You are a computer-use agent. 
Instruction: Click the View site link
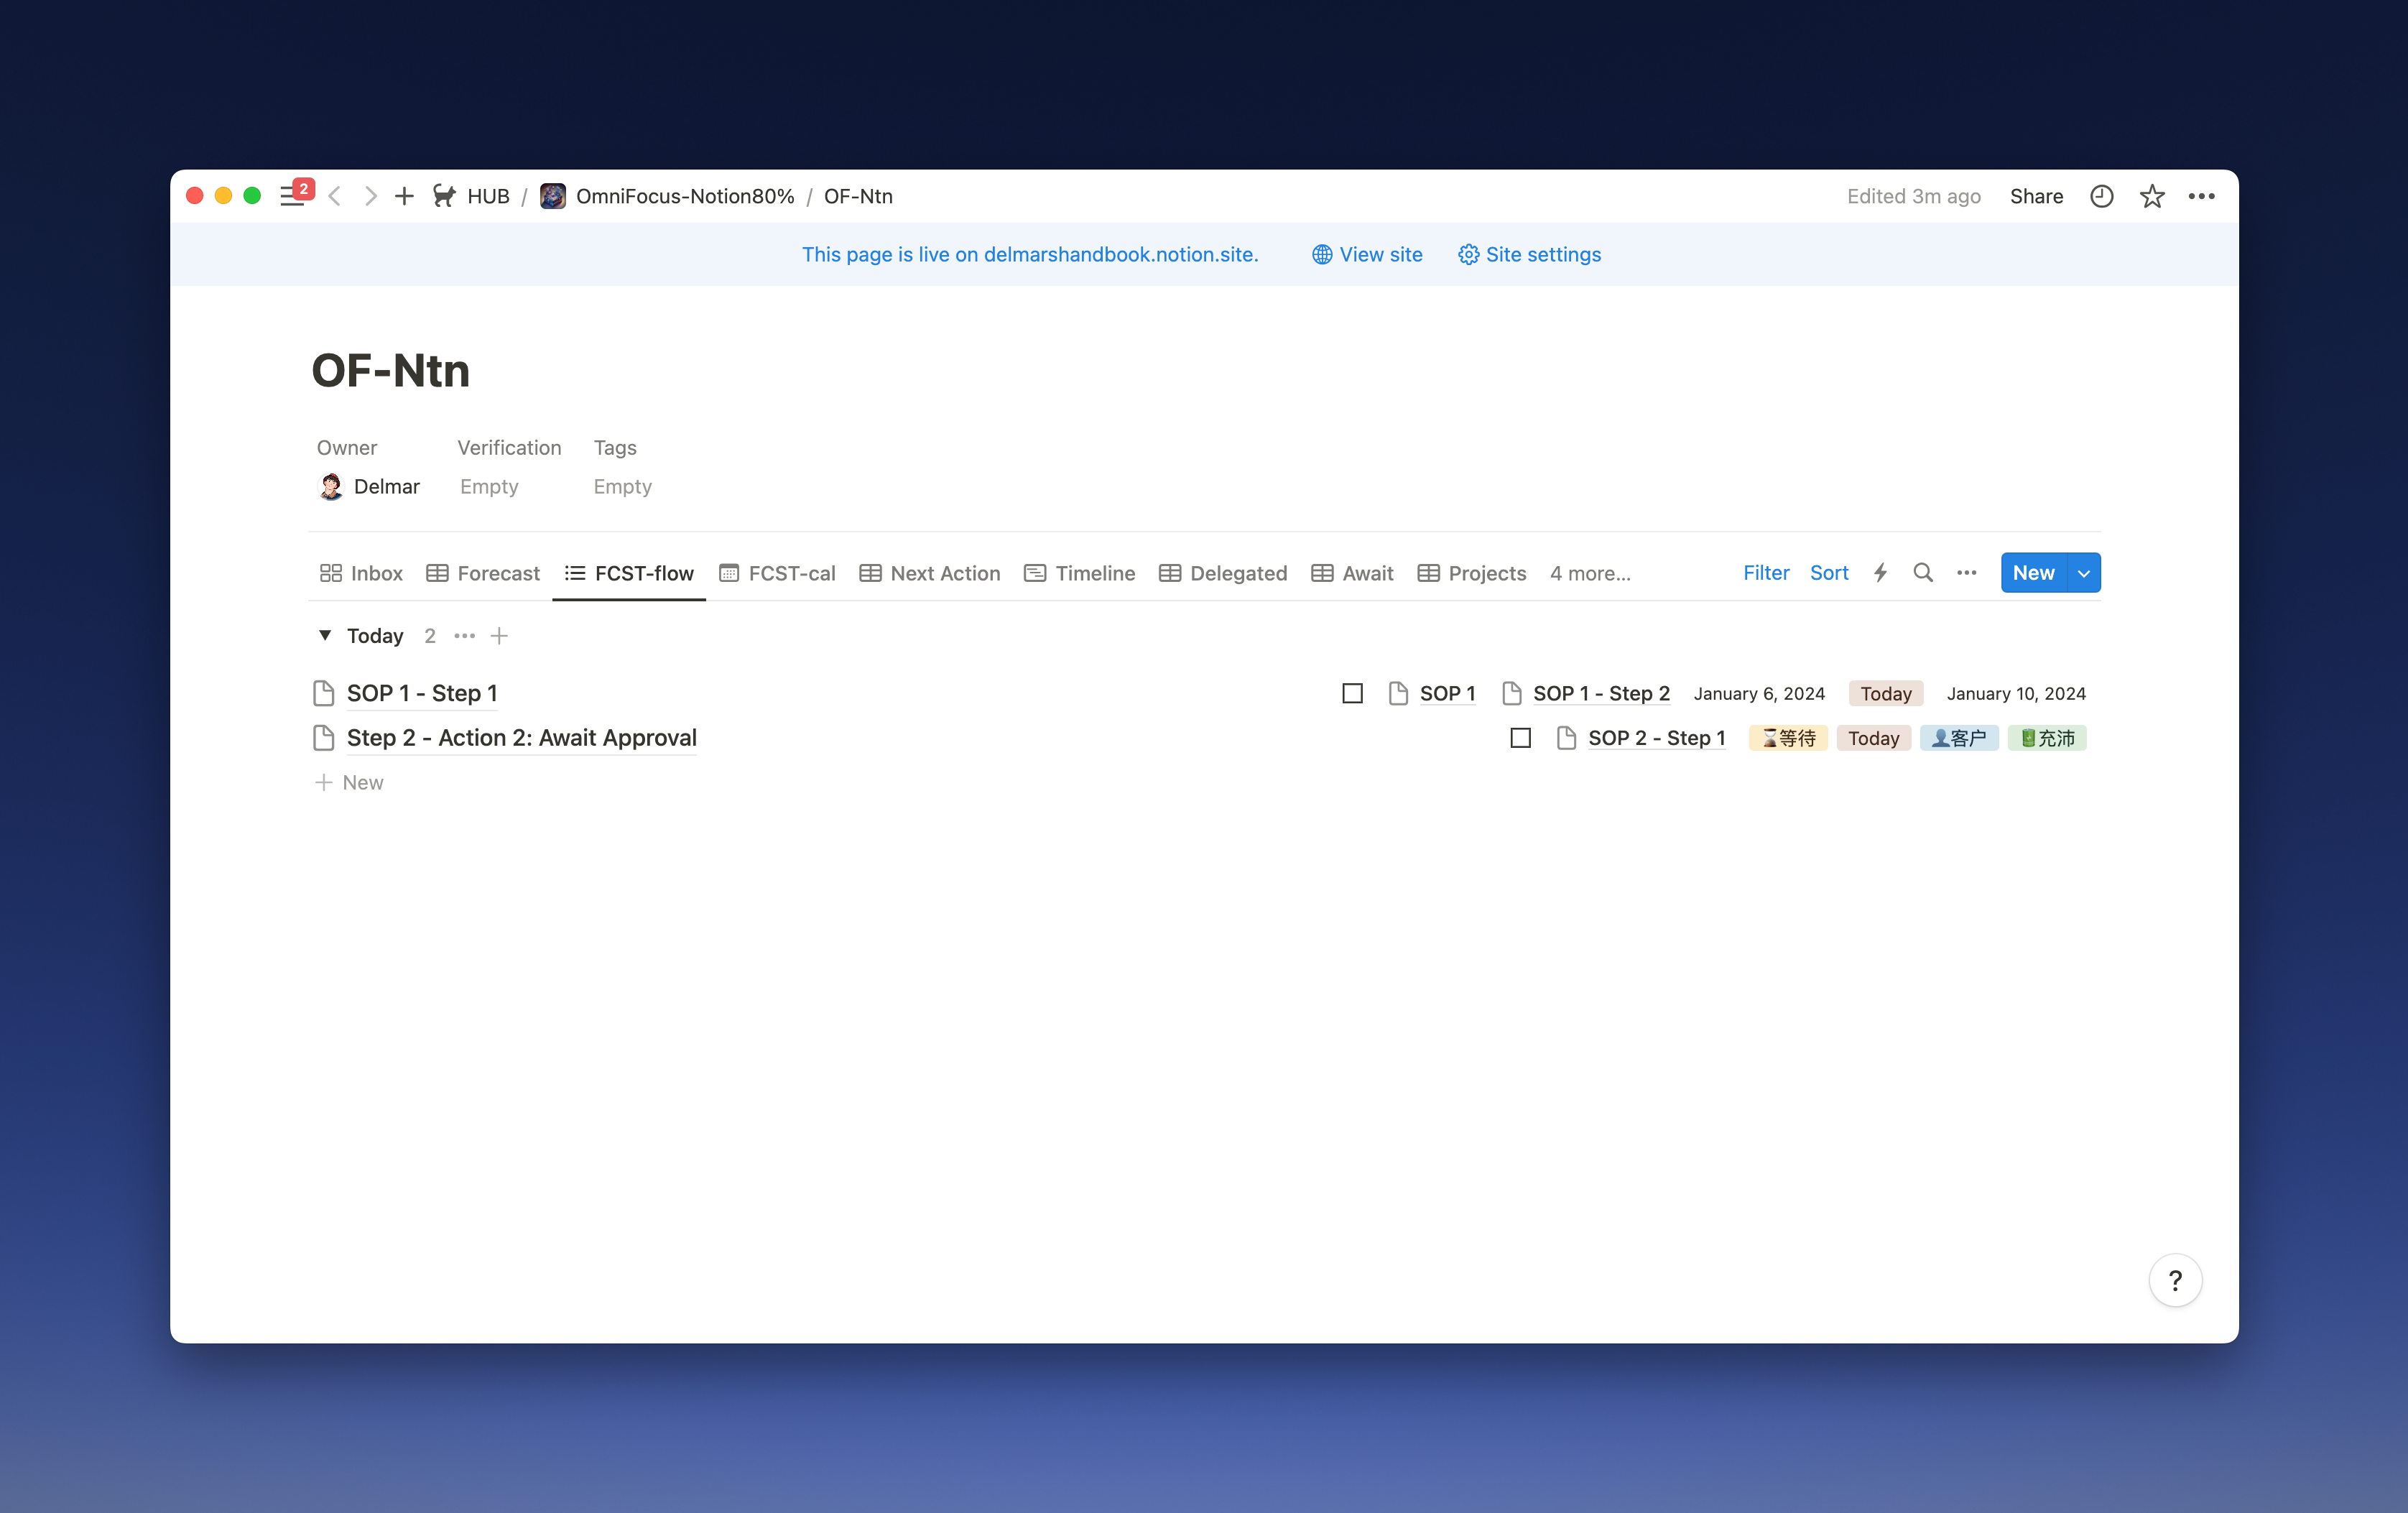pos(1367,254)
